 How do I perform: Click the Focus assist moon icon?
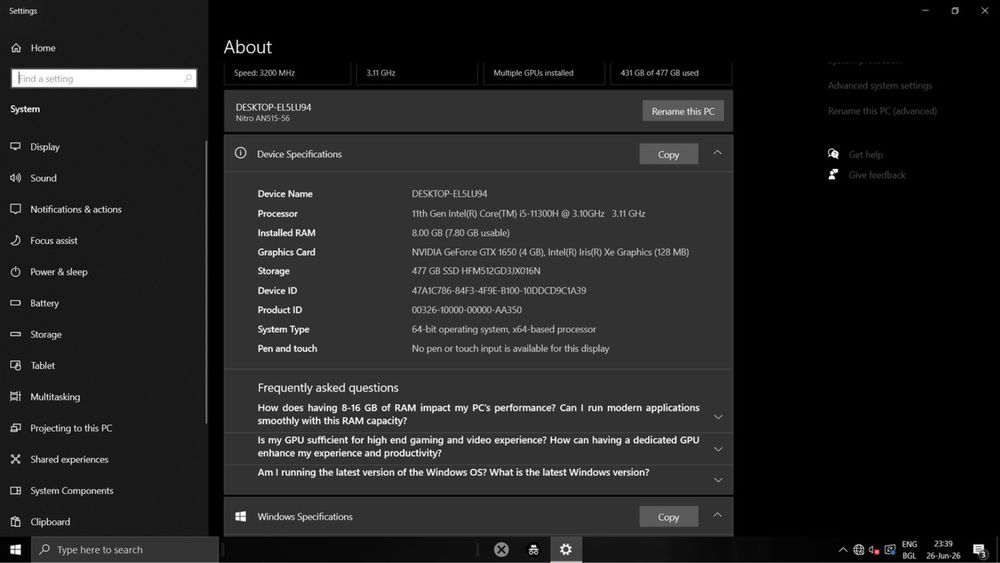15,240
